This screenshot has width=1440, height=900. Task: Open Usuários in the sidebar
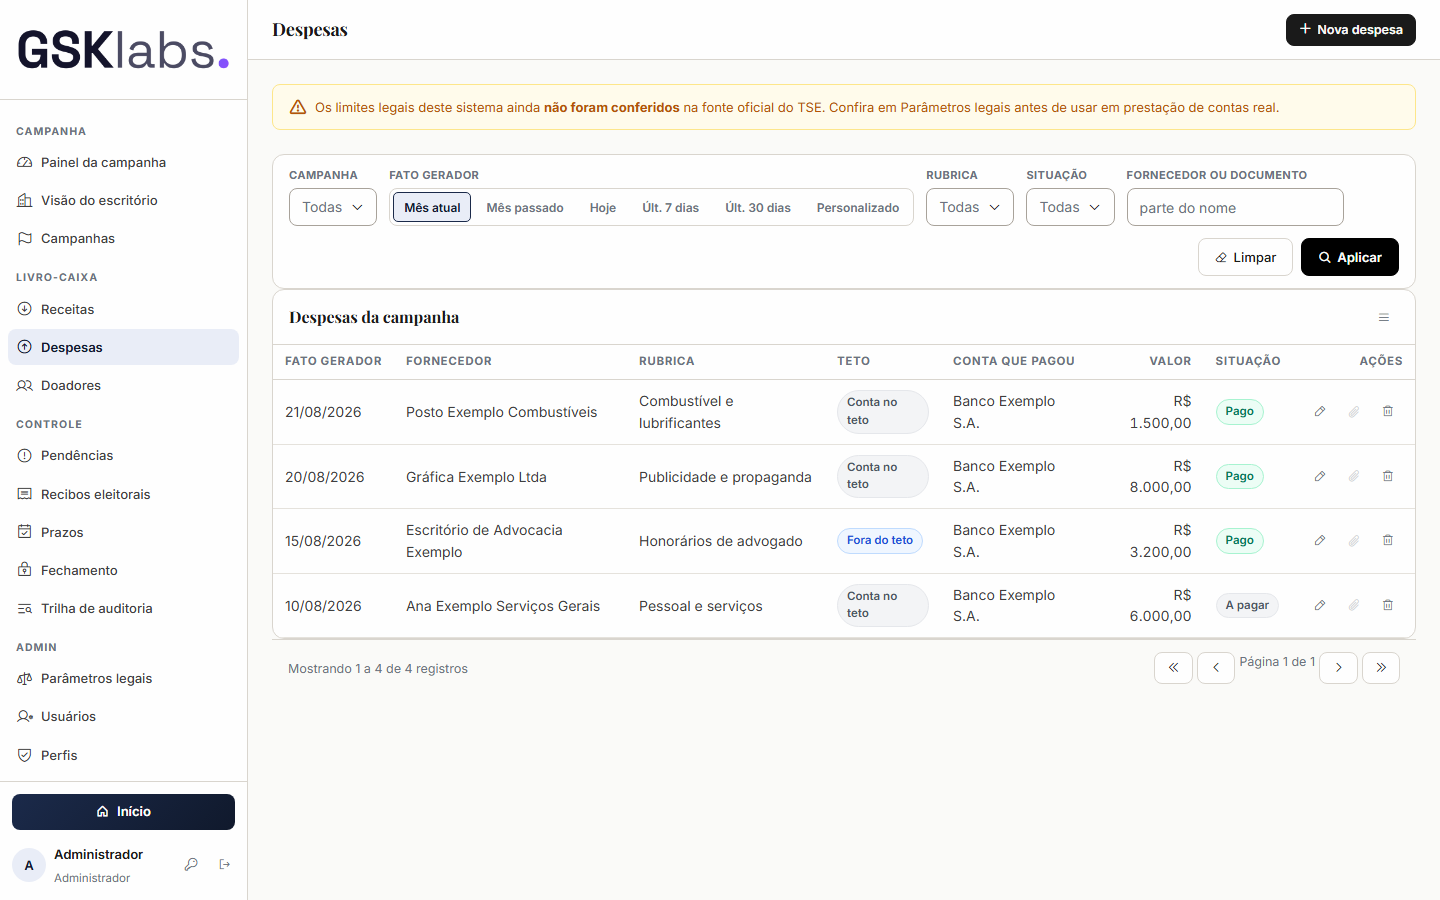[123, 716]
